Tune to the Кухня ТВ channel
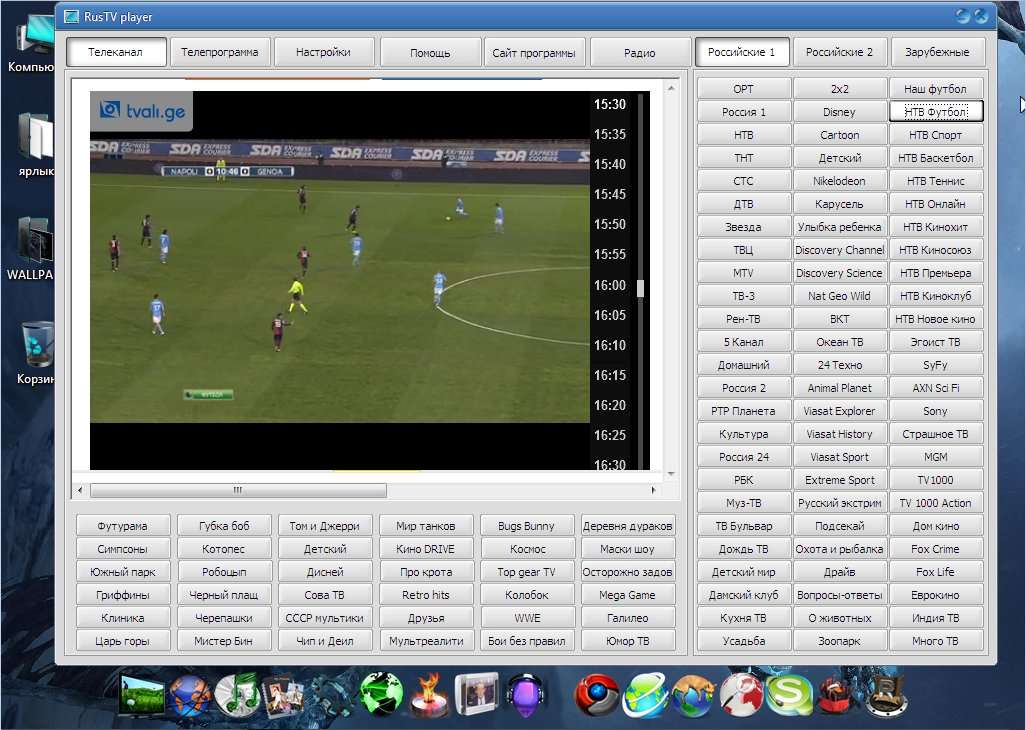The image size is (1026, 730). (x=743, y=618)
